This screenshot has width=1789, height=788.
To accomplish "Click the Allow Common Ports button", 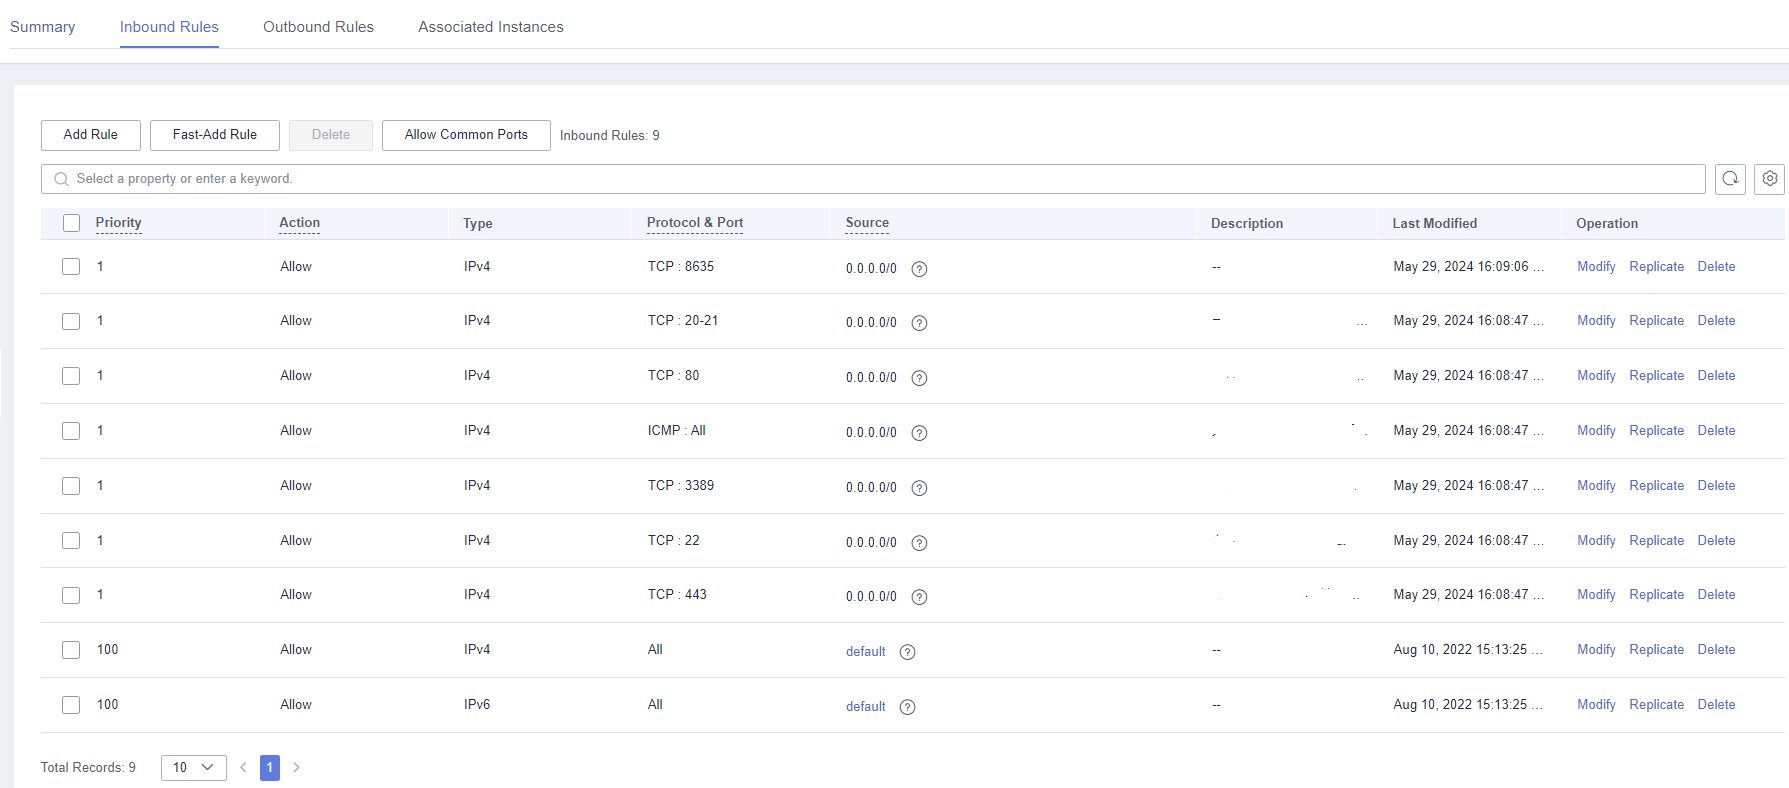I will [x=466, y=135].
